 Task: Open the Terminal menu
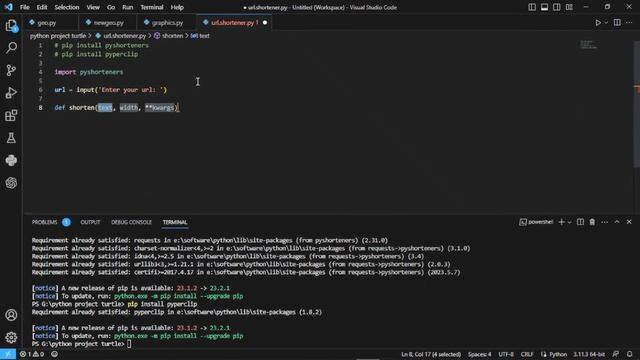coord(151,7)
